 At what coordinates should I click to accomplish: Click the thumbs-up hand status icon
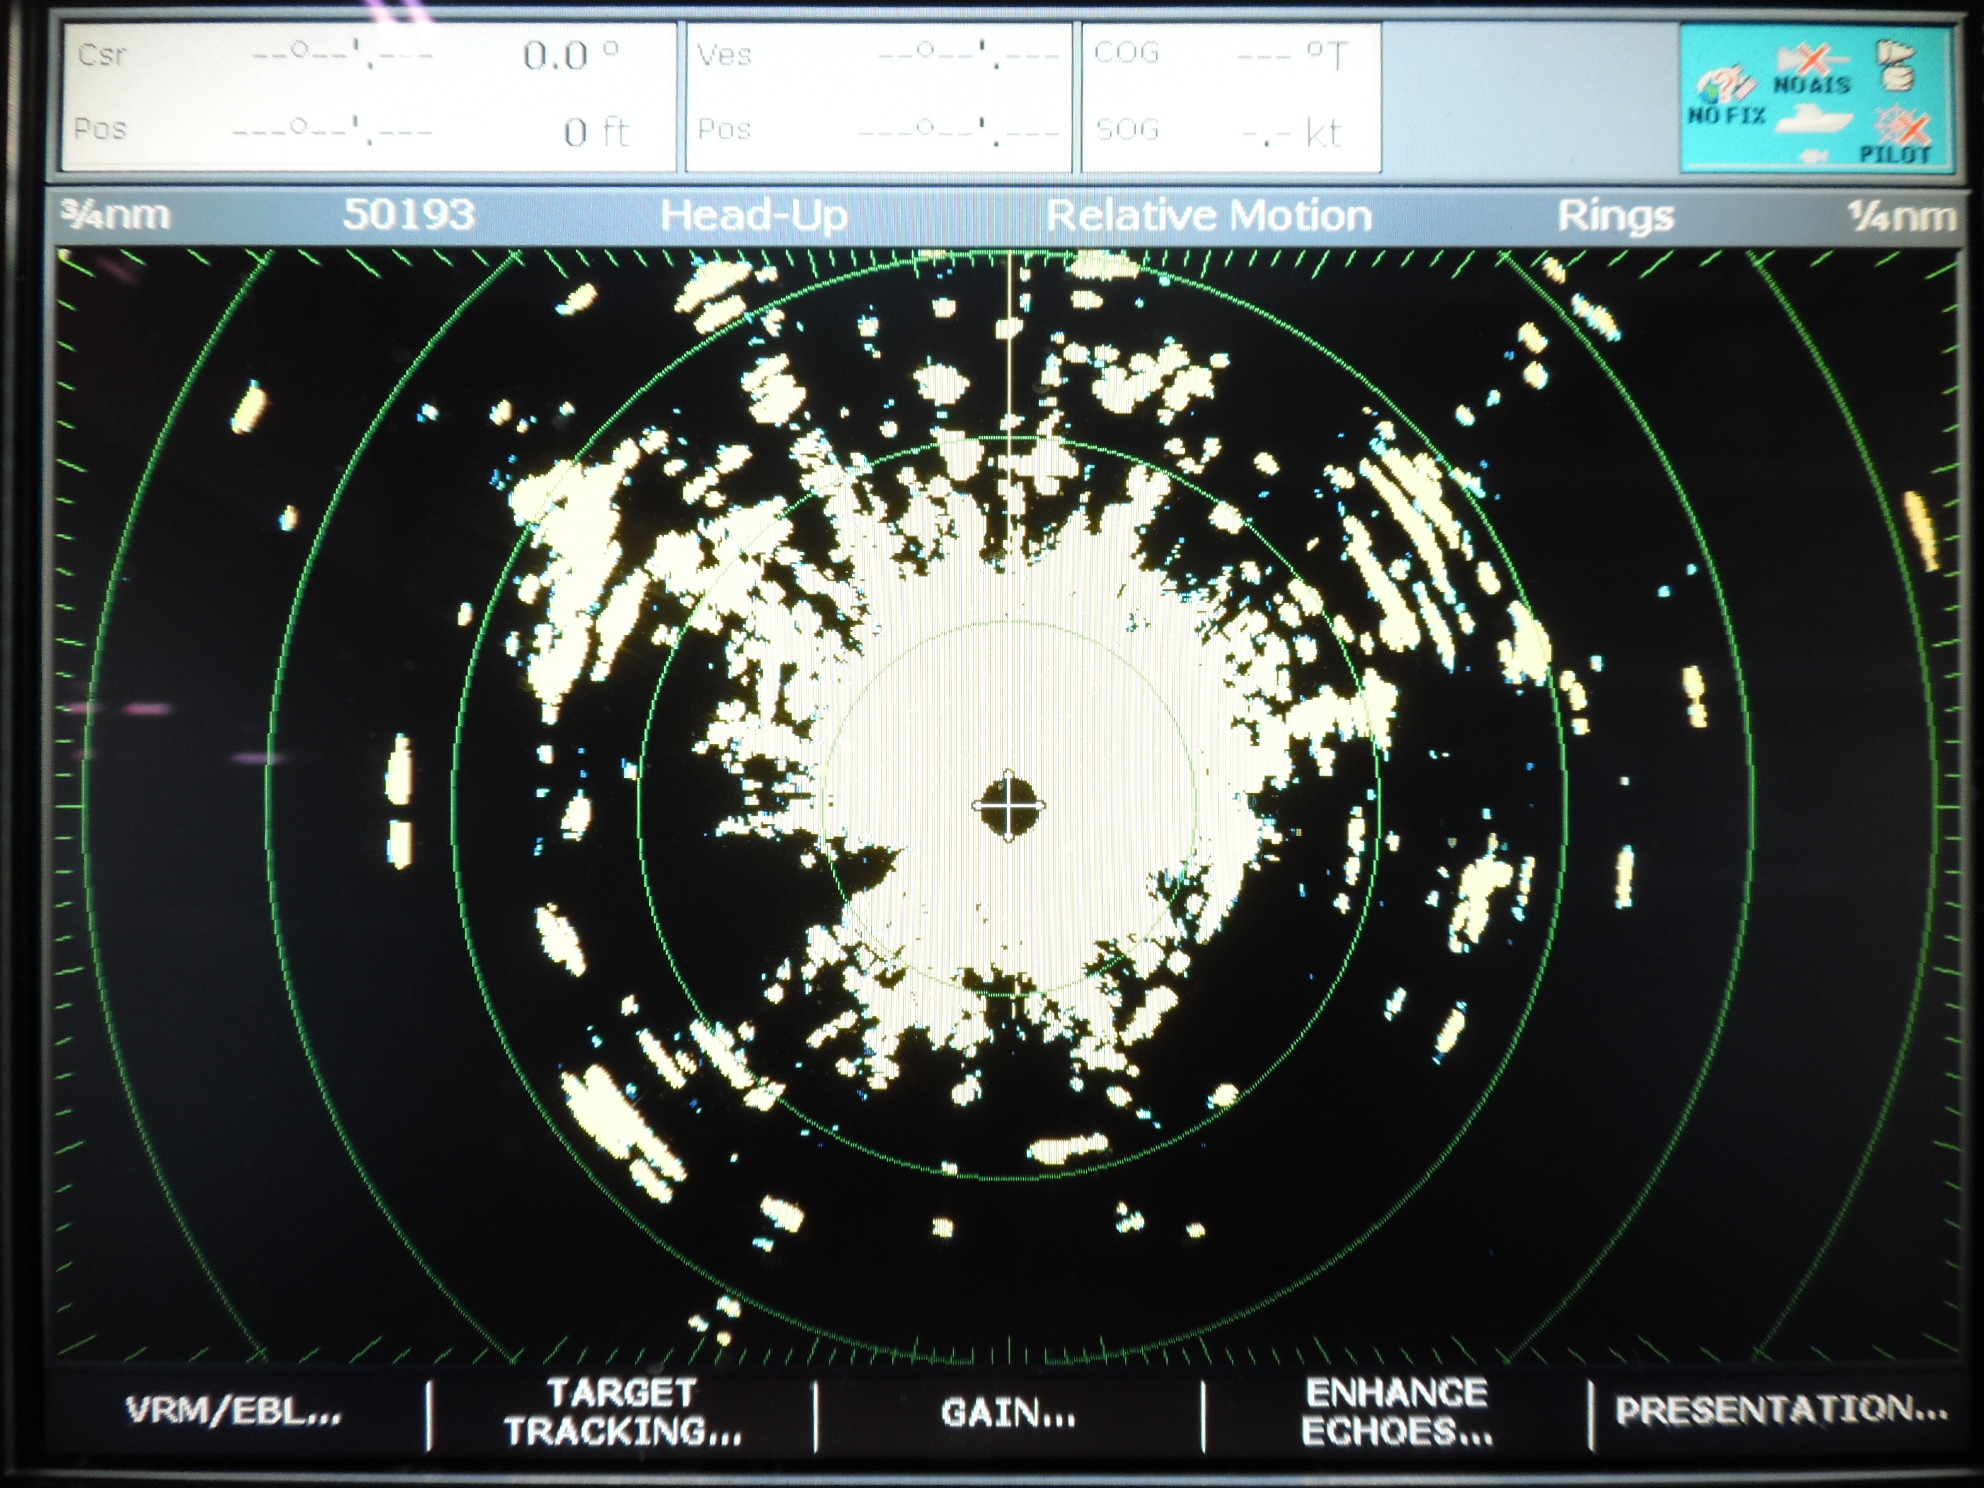[1894, 66]
